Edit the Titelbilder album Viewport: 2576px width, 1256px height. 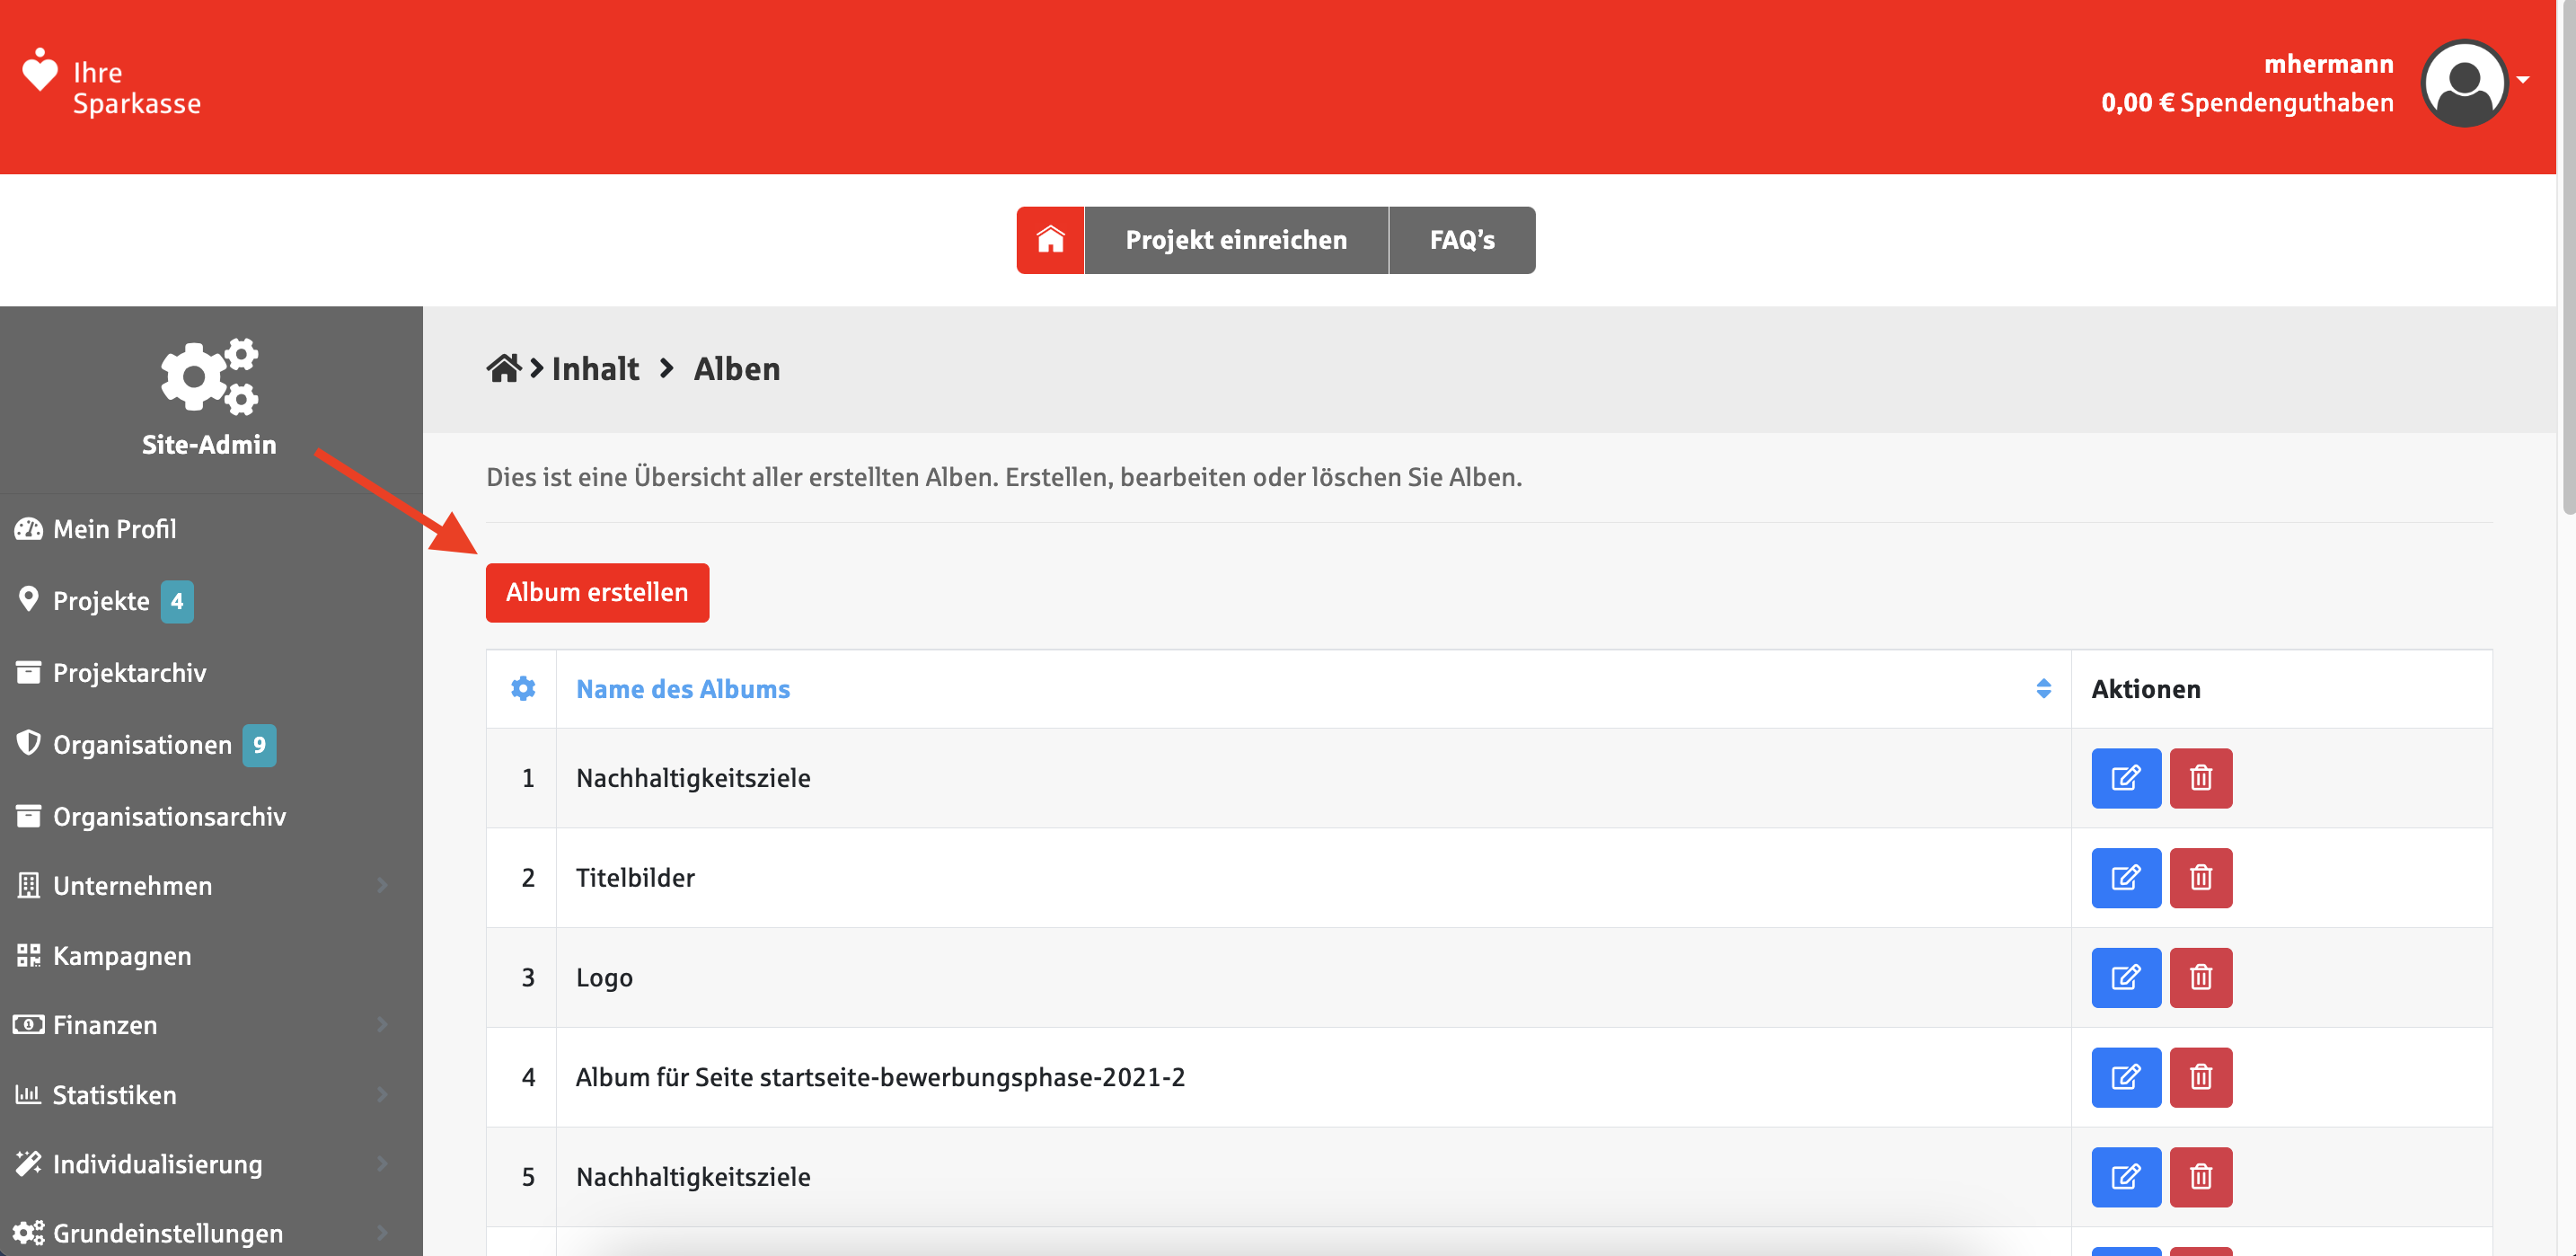click(x=2125, y=878)
